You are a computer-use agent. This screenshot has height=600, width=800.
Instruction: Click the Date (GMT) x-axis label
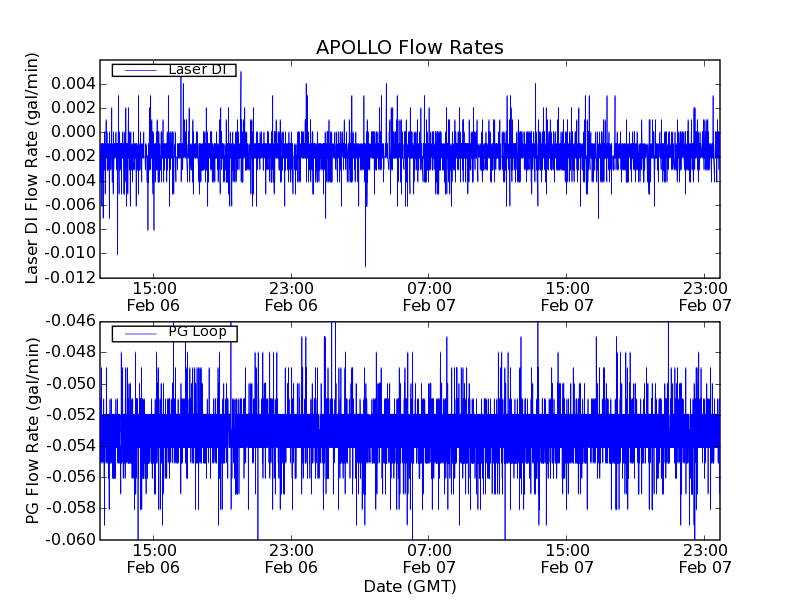(409, 586)
